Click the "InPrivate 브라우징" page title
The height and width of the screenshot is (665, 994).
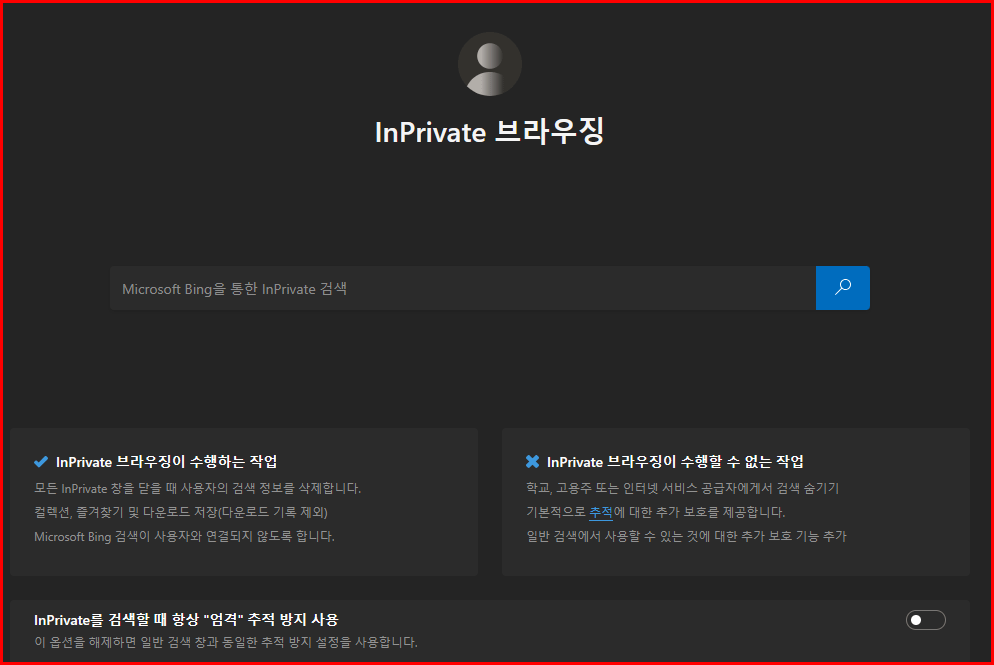(489, 132)
